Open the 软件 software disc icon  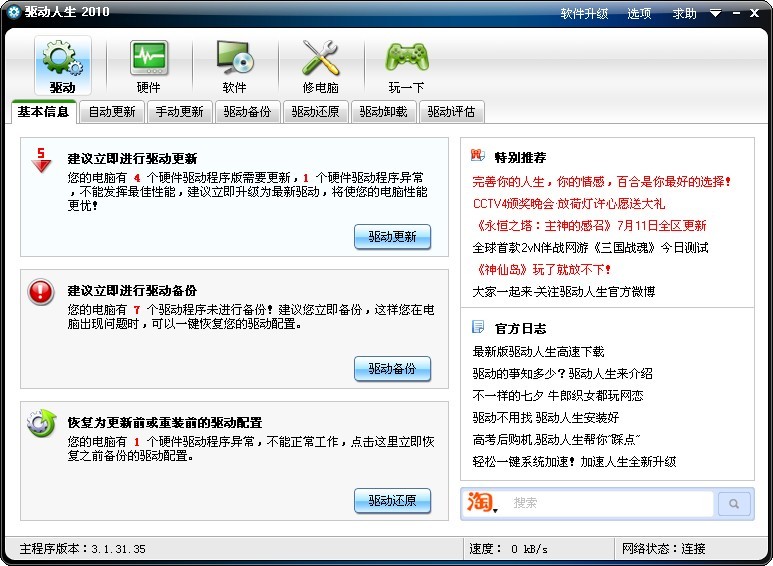[234, 60]
